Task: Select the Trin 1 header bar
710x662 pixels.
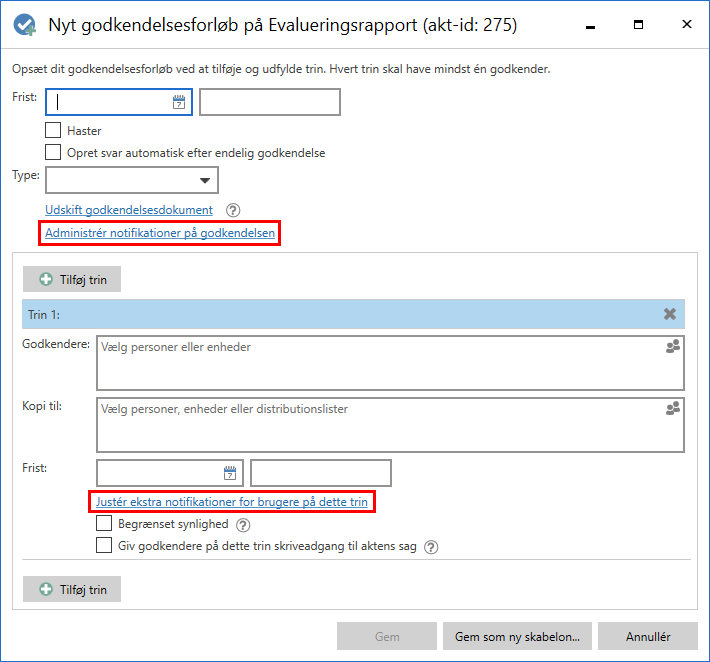Action: click(x=353, y=314)
